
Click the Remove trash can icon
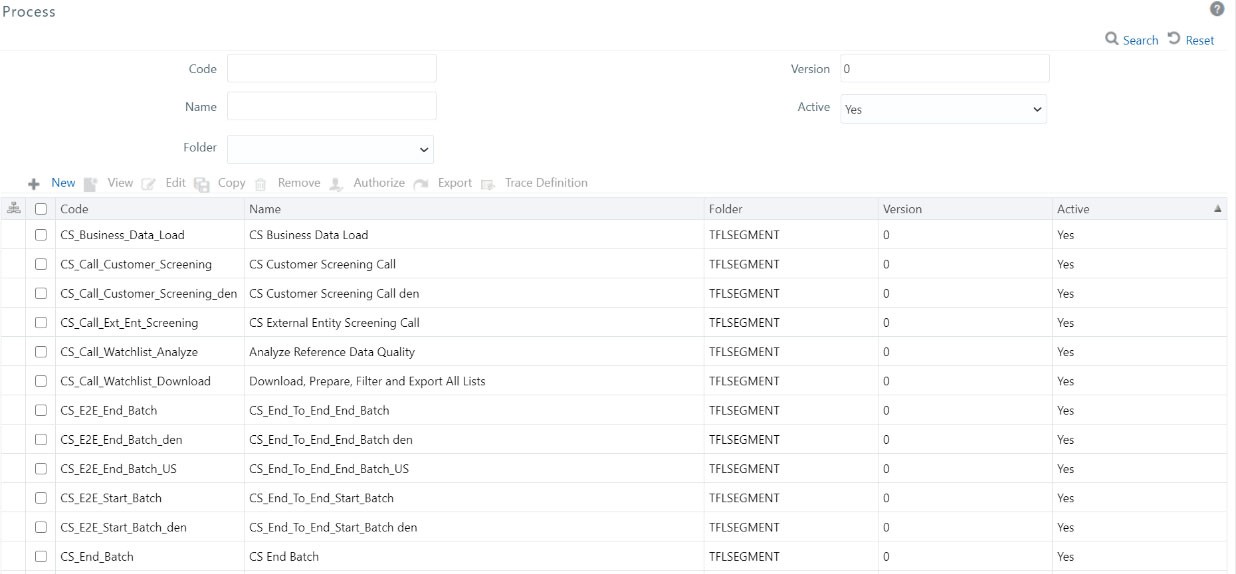(x=261, y=184)
